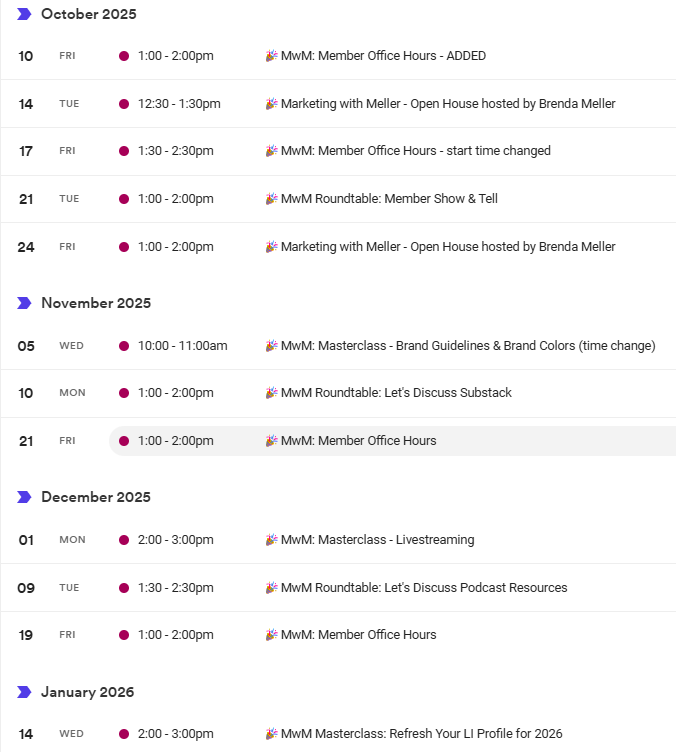The image size is (676, 752).
Task: Collapse the November 2025 section arrow
Action: 24,303
